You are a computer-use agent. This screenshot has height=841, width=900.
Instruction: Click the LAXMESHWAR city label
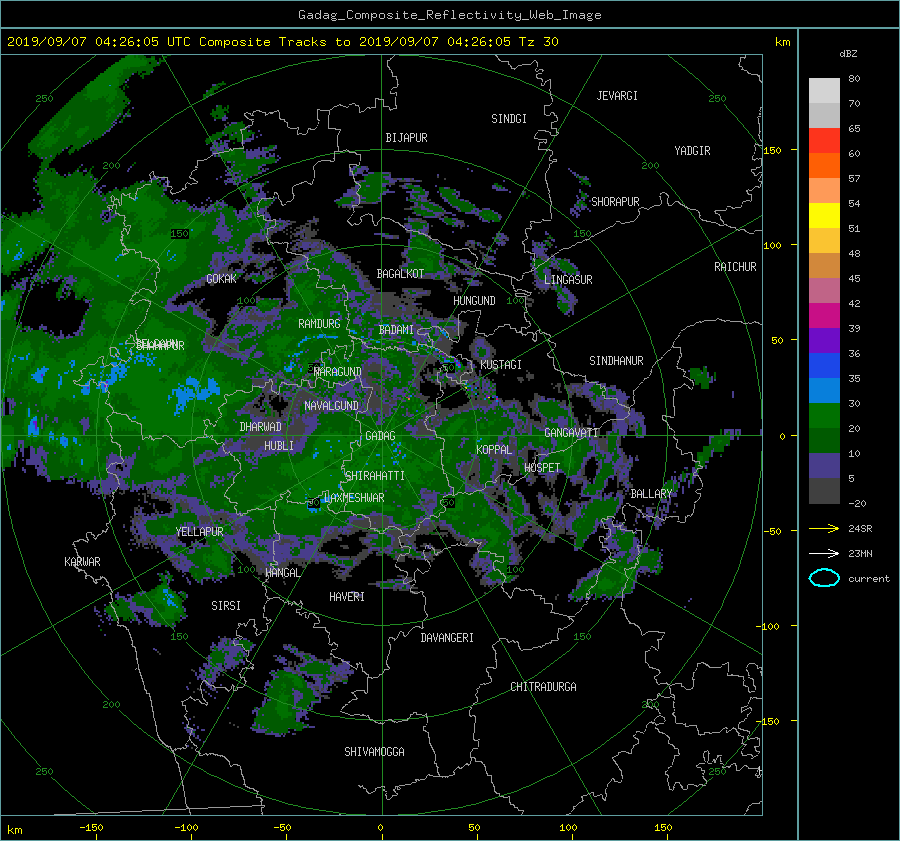[x=354, y=498]
